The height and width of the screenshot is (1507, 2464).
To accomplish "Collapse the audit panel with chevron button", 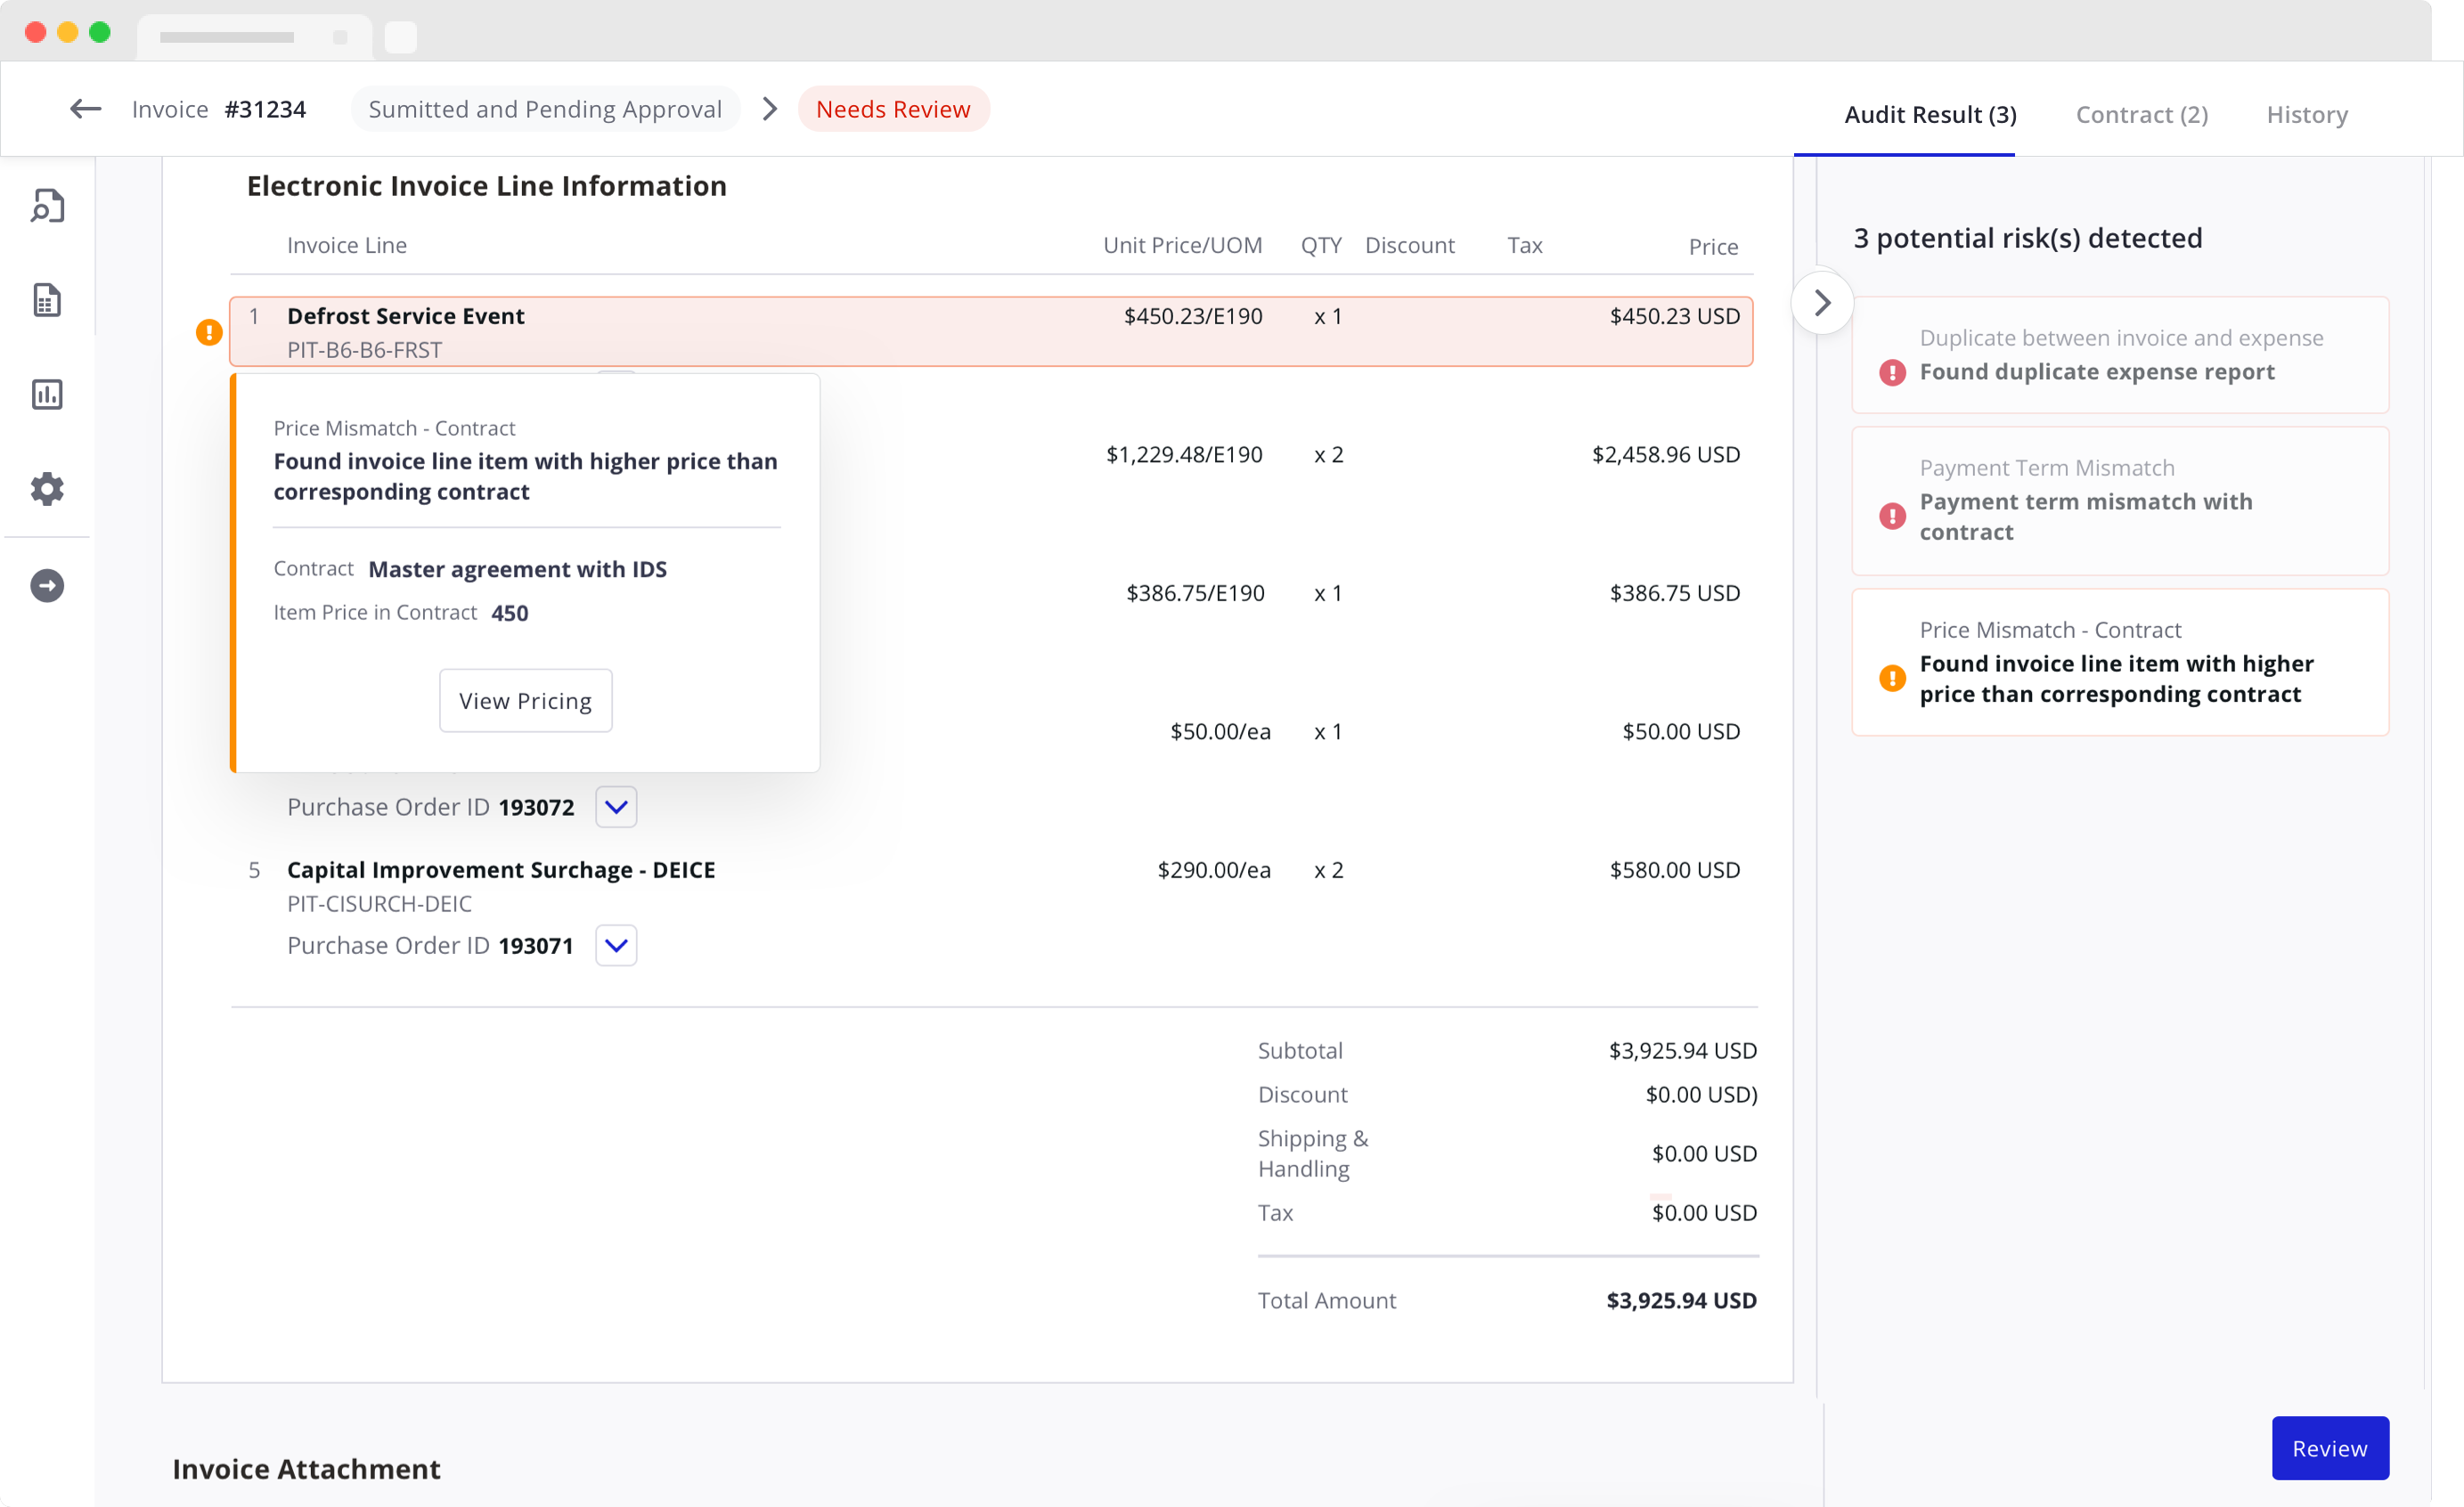I will coord(1822,302).
